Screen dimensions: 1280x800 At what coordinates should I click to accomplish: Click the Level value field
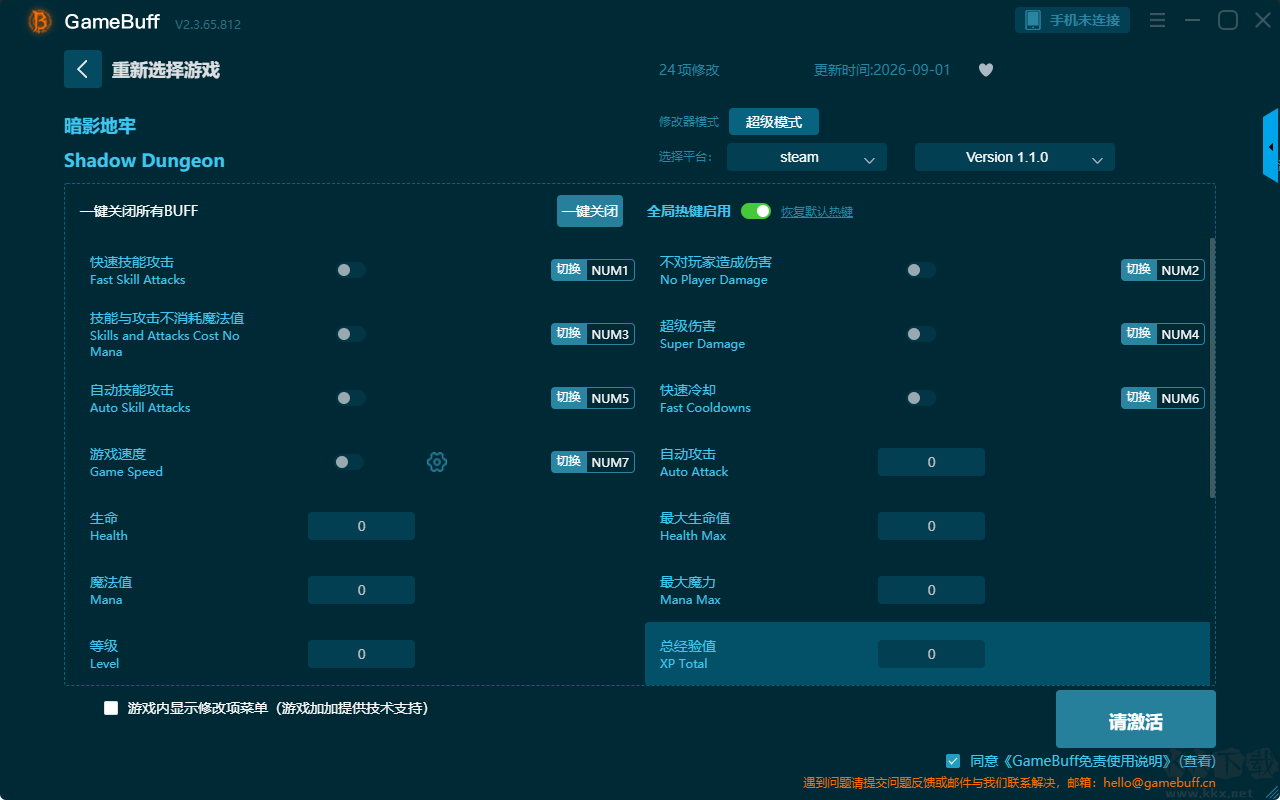(x=361, y=654)
